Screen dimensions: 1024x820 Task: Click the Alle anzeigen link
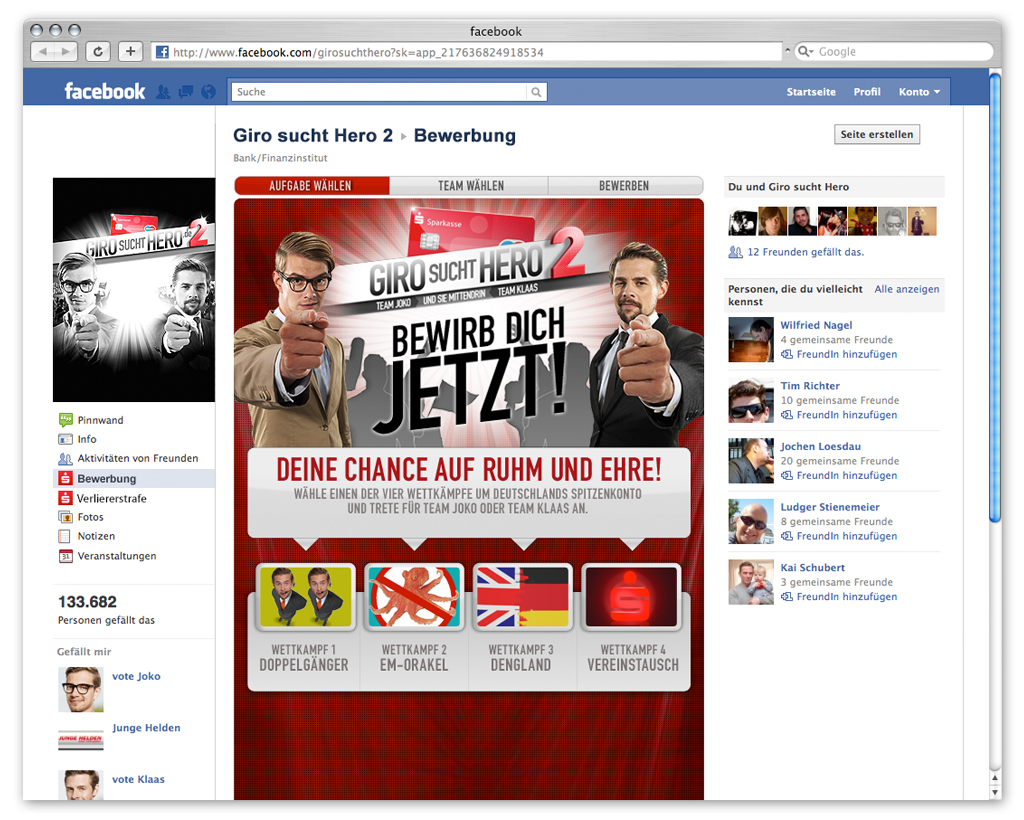point(906,289)
